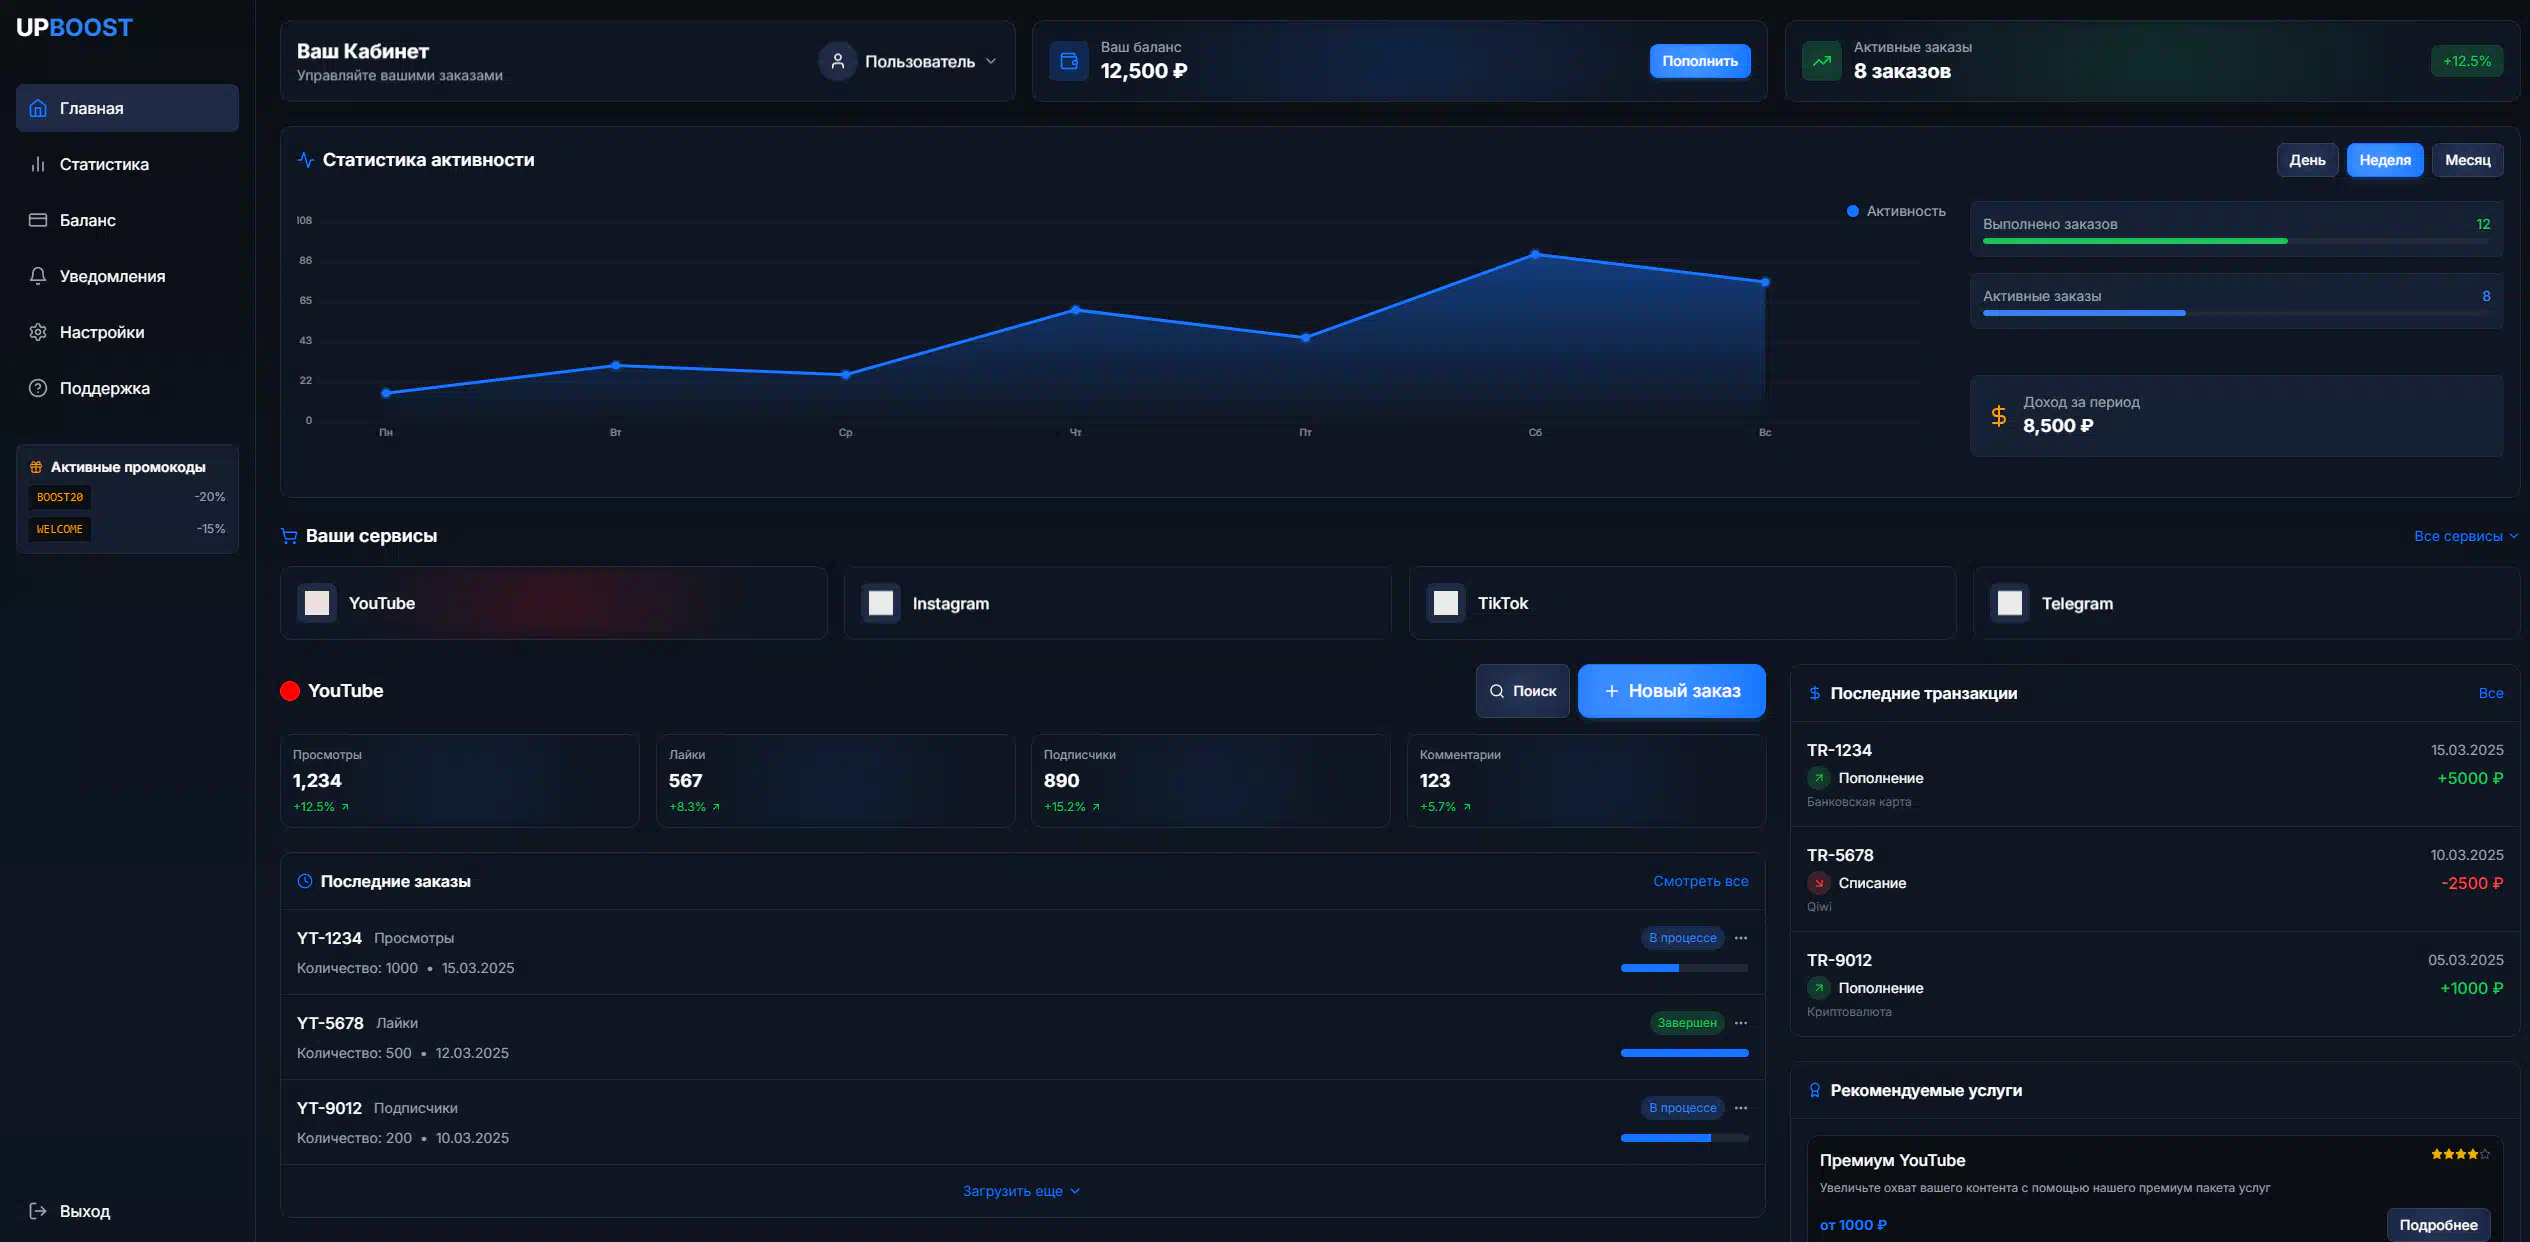
Task: Click progress bar of order YT-9012
Action: pos(1684,1138)
